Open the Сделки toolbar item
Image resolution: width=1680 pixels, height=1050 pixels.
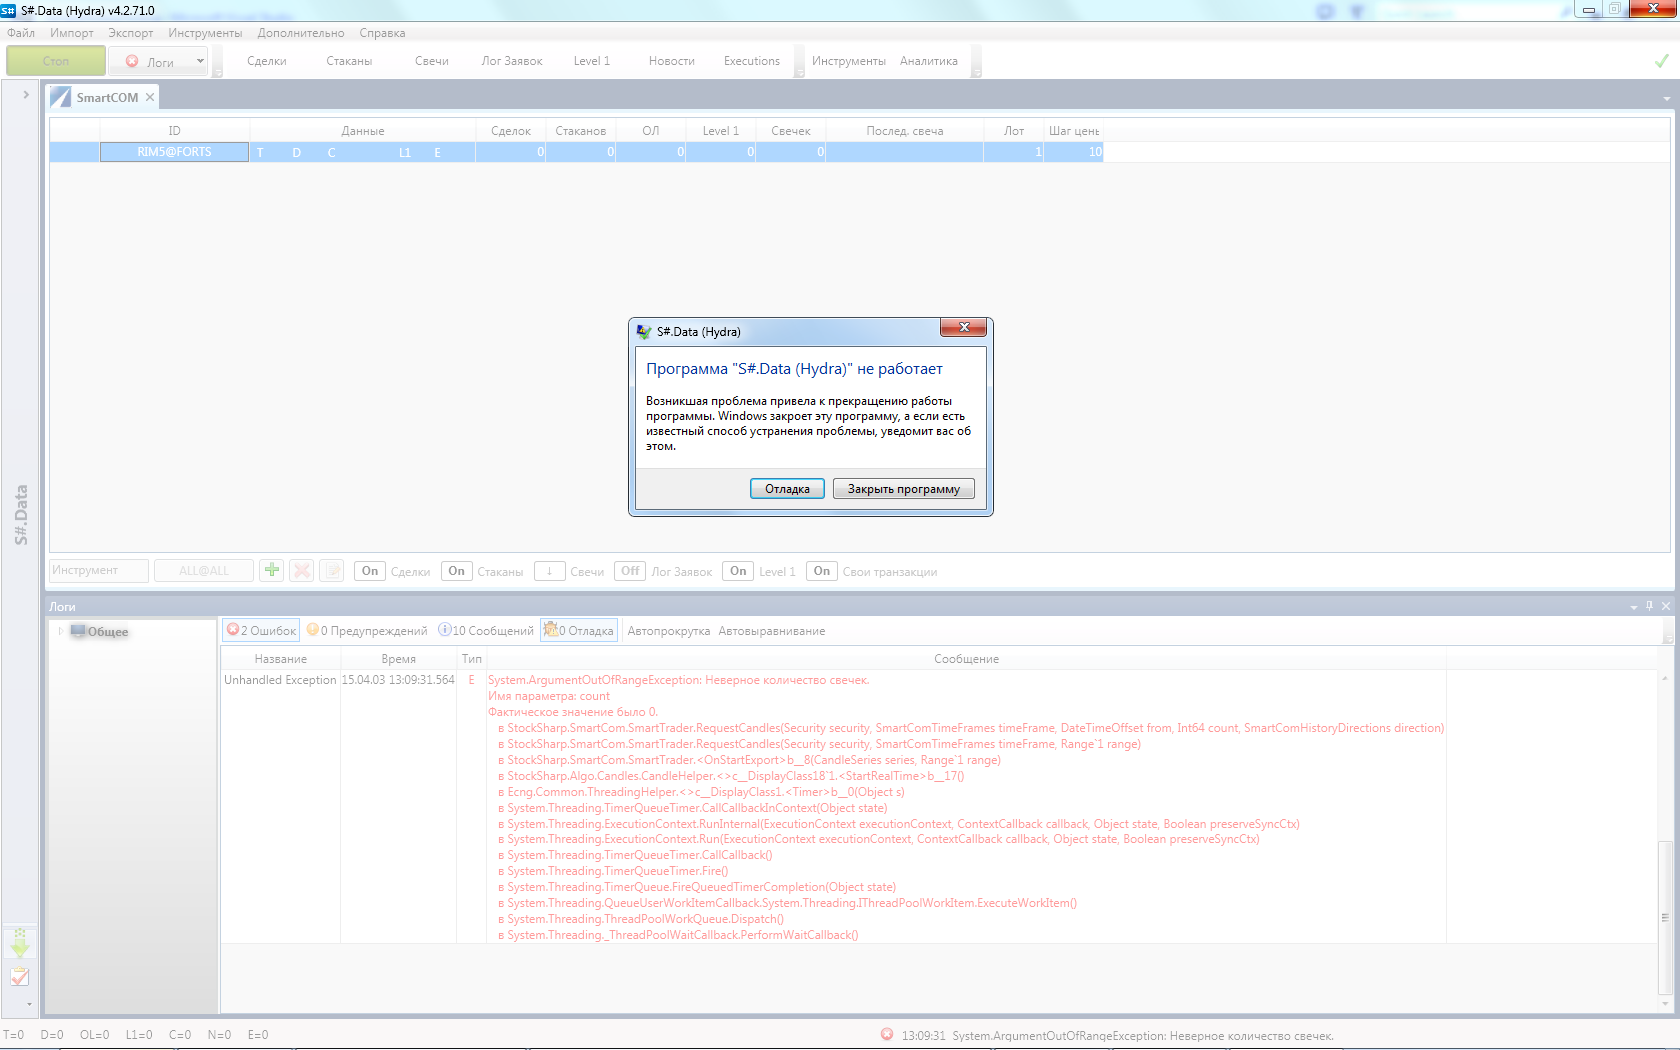click(267, 61)
